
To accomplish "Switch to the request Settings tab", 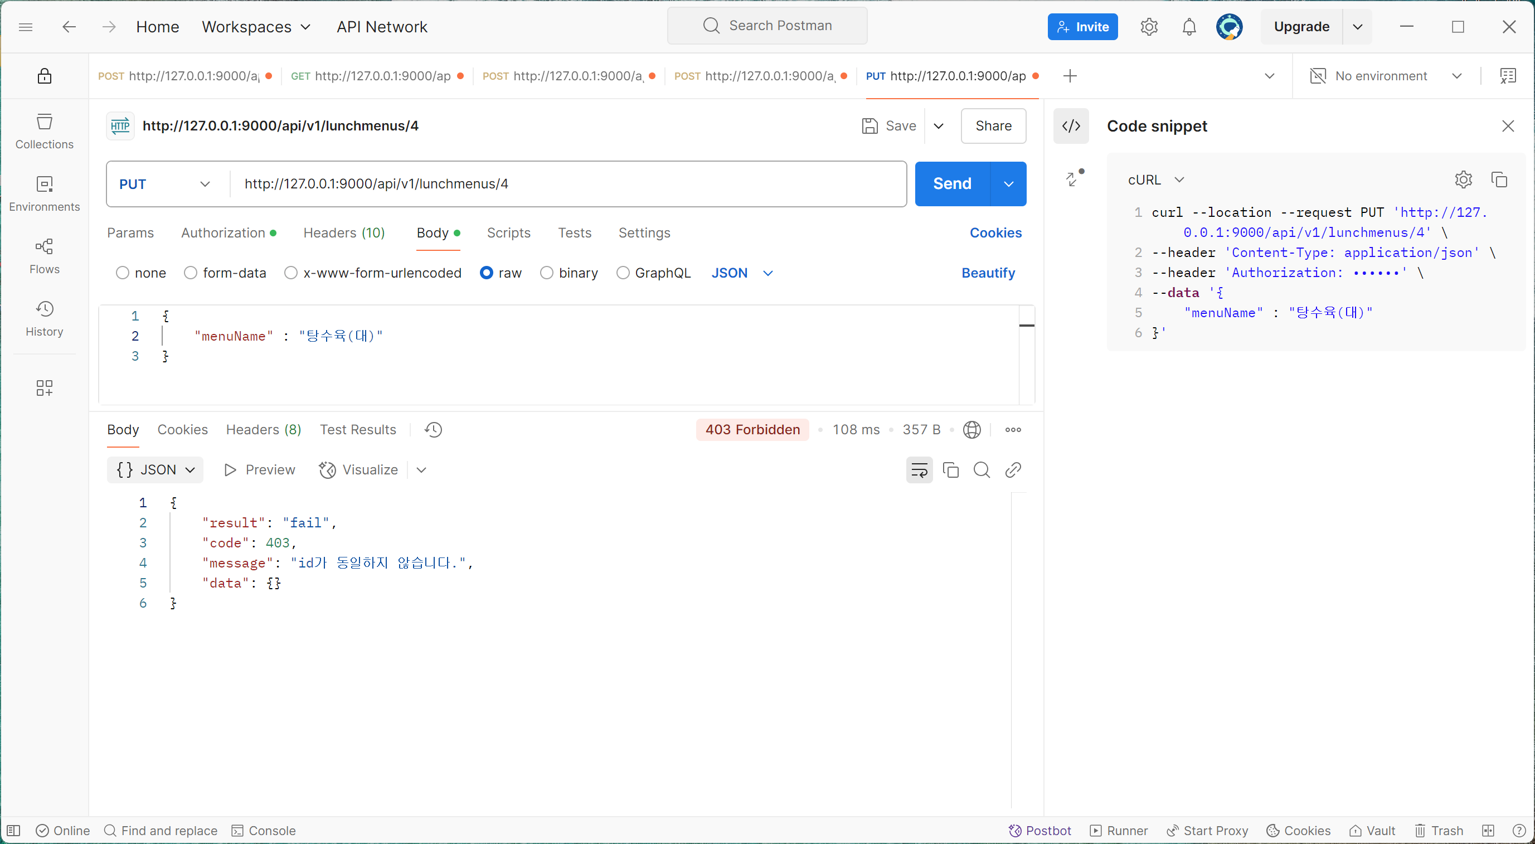I will (x=644, y=233).
